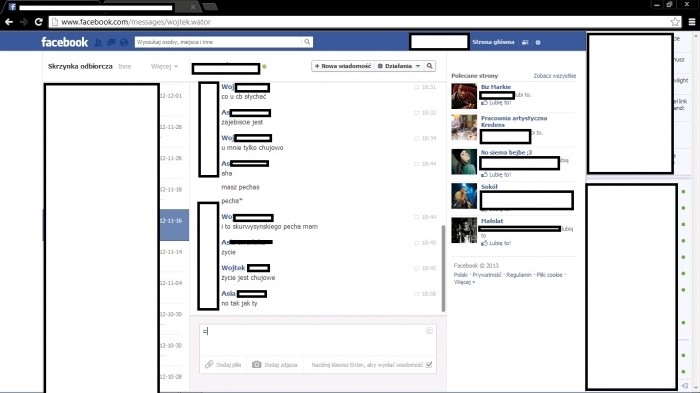Select the Skrzynka odbiorcza tab
This screenshot has height=393, width=700.
(x=80, y=67)
